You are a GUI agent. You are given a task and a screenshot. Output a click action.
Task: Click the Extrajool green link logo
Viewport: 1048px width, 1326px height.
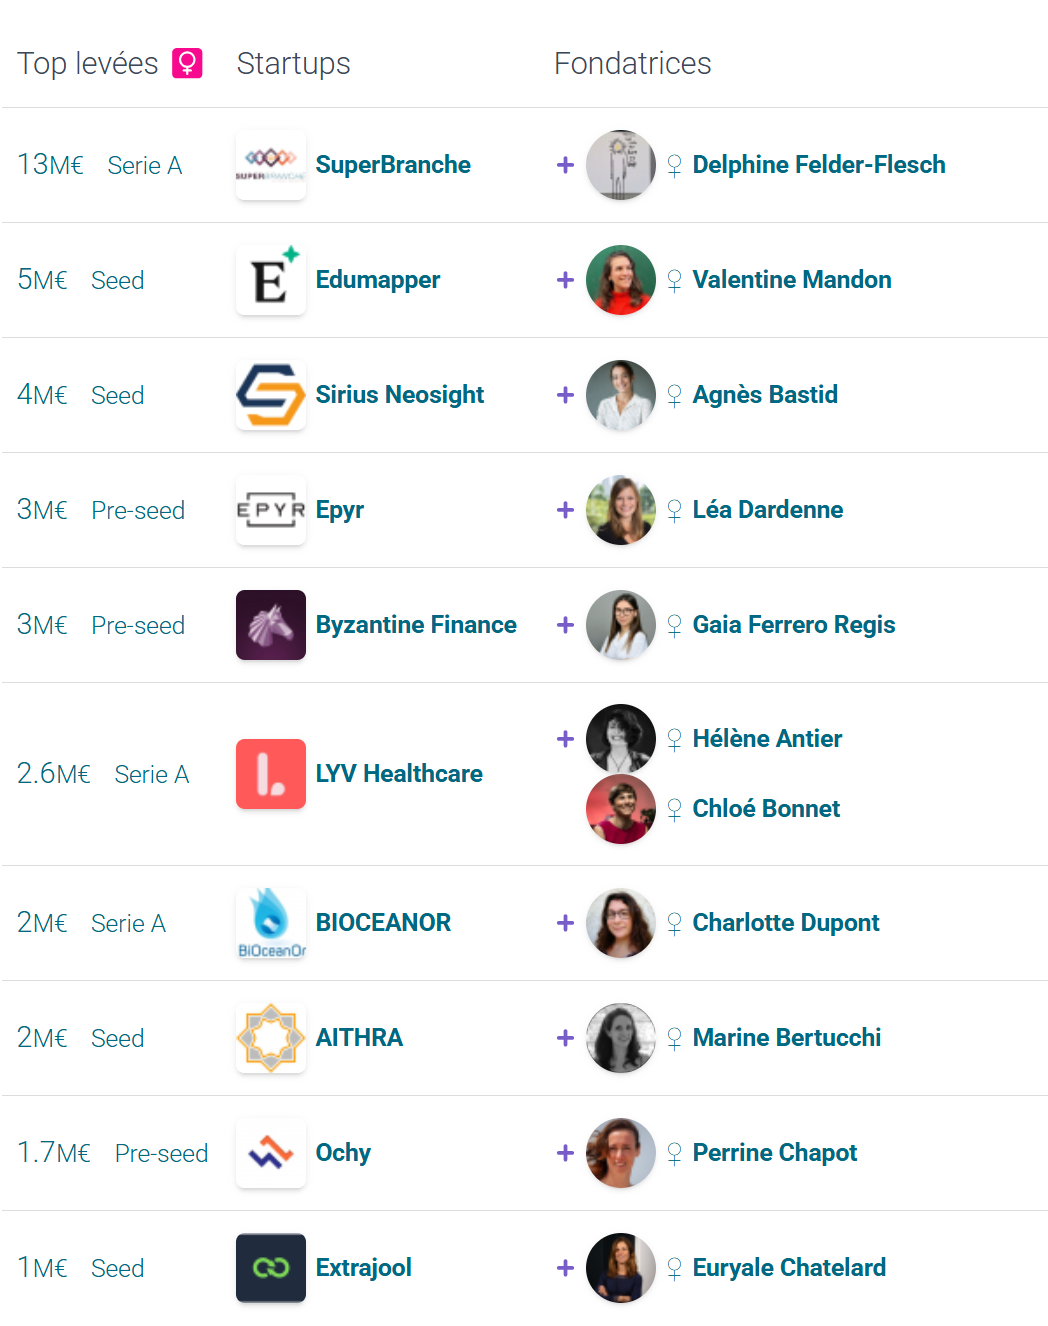271,1268
